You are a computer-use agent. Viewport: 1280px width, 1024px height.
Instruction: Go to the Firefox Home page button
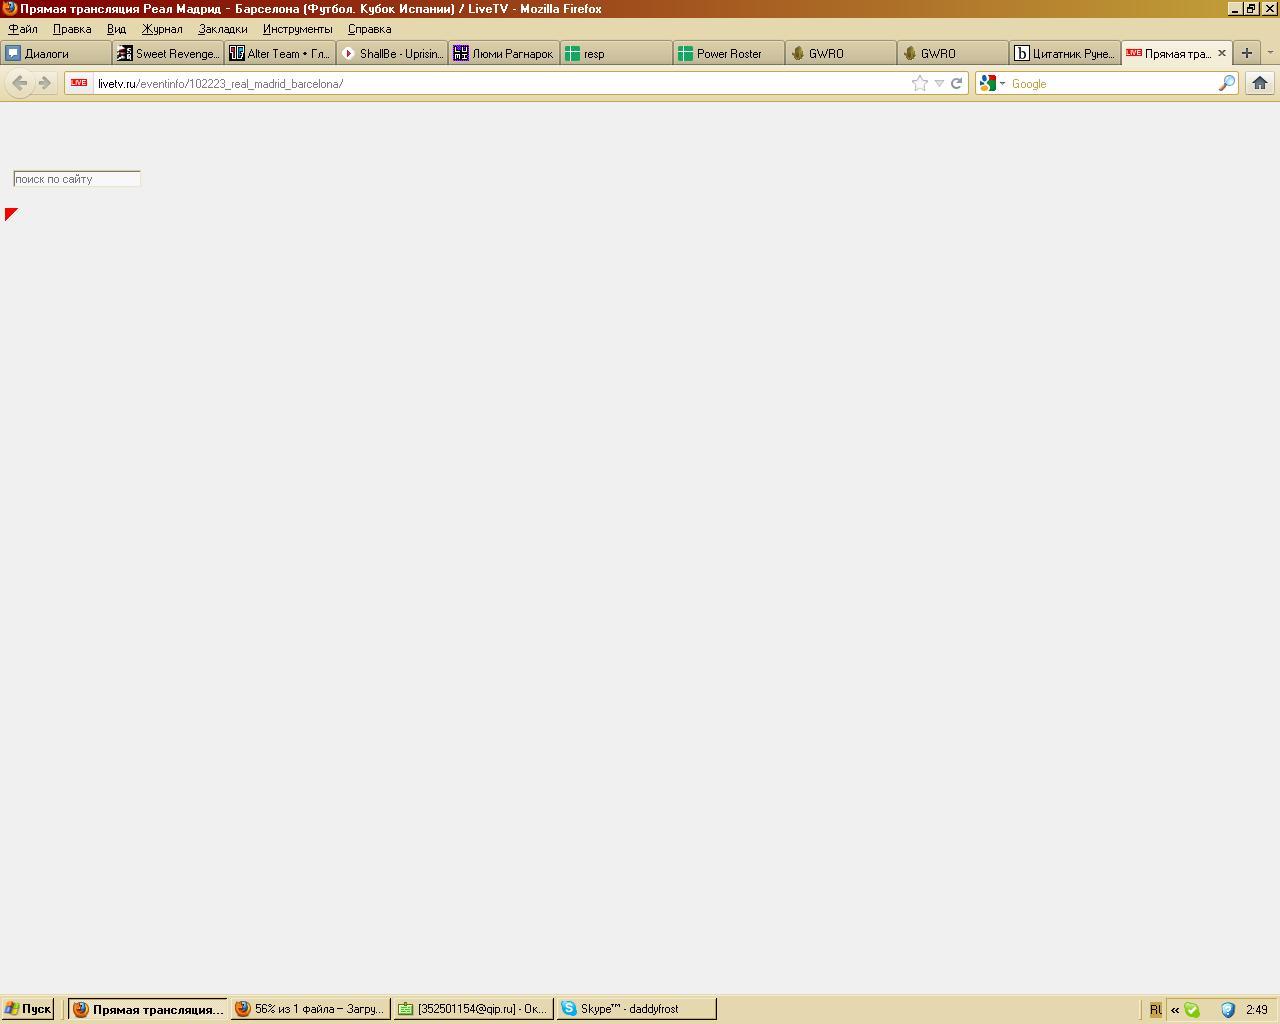1259,83
